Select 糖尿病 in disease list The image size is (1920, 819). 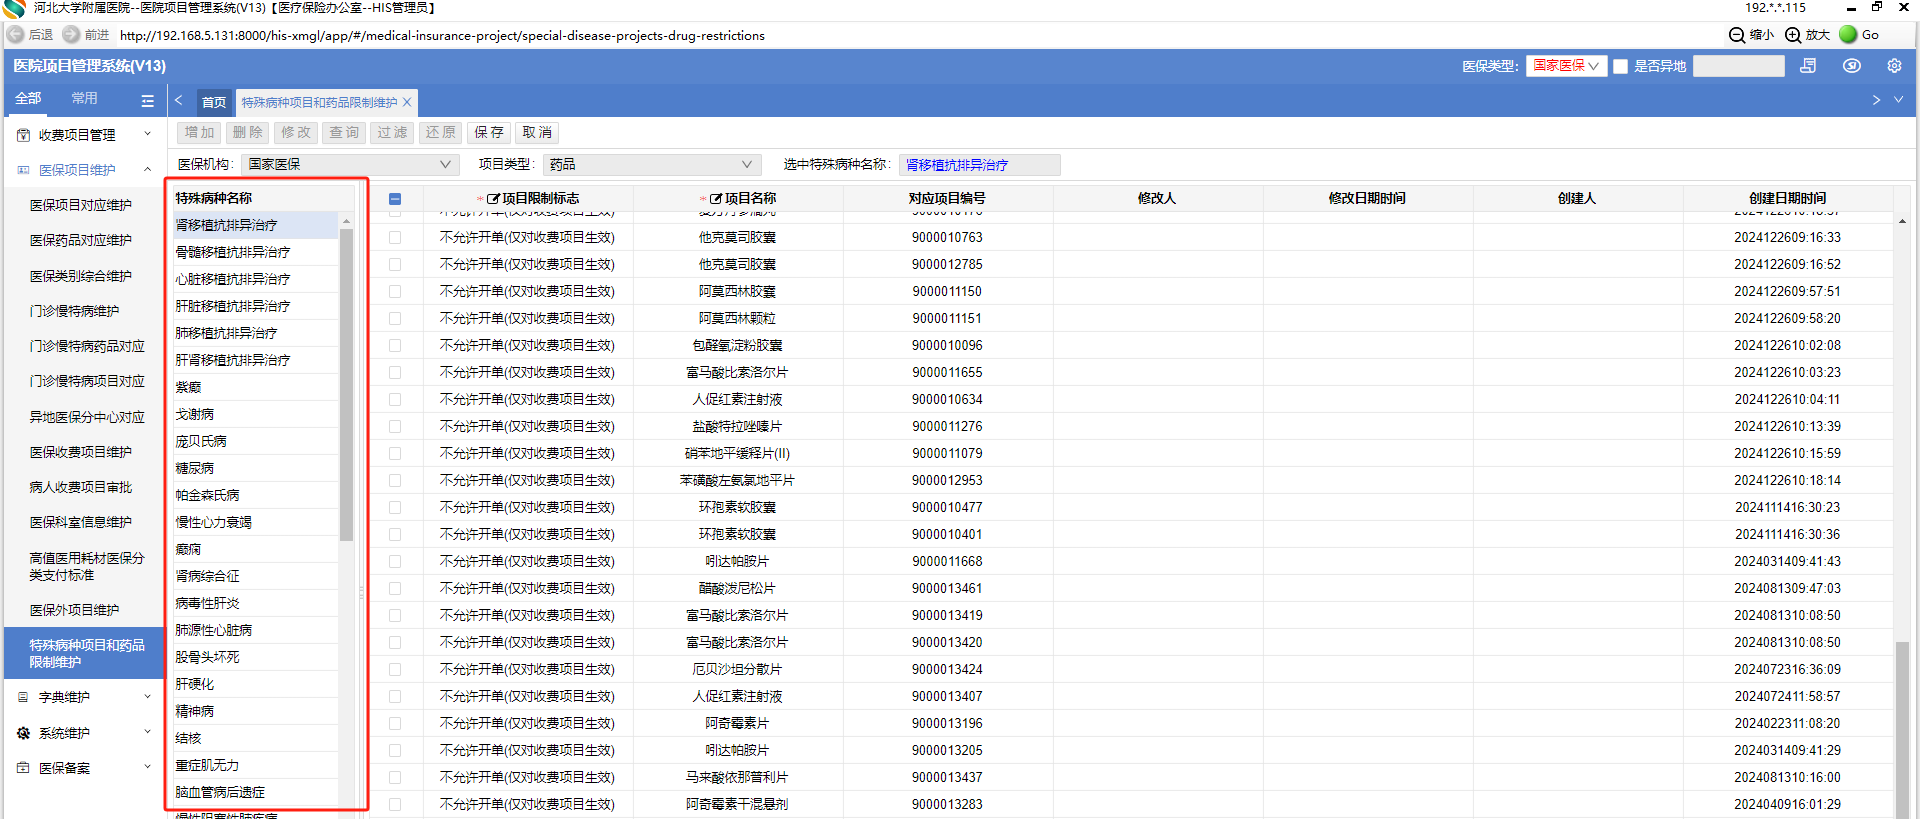pyautogui.click(x=254, y=468)
